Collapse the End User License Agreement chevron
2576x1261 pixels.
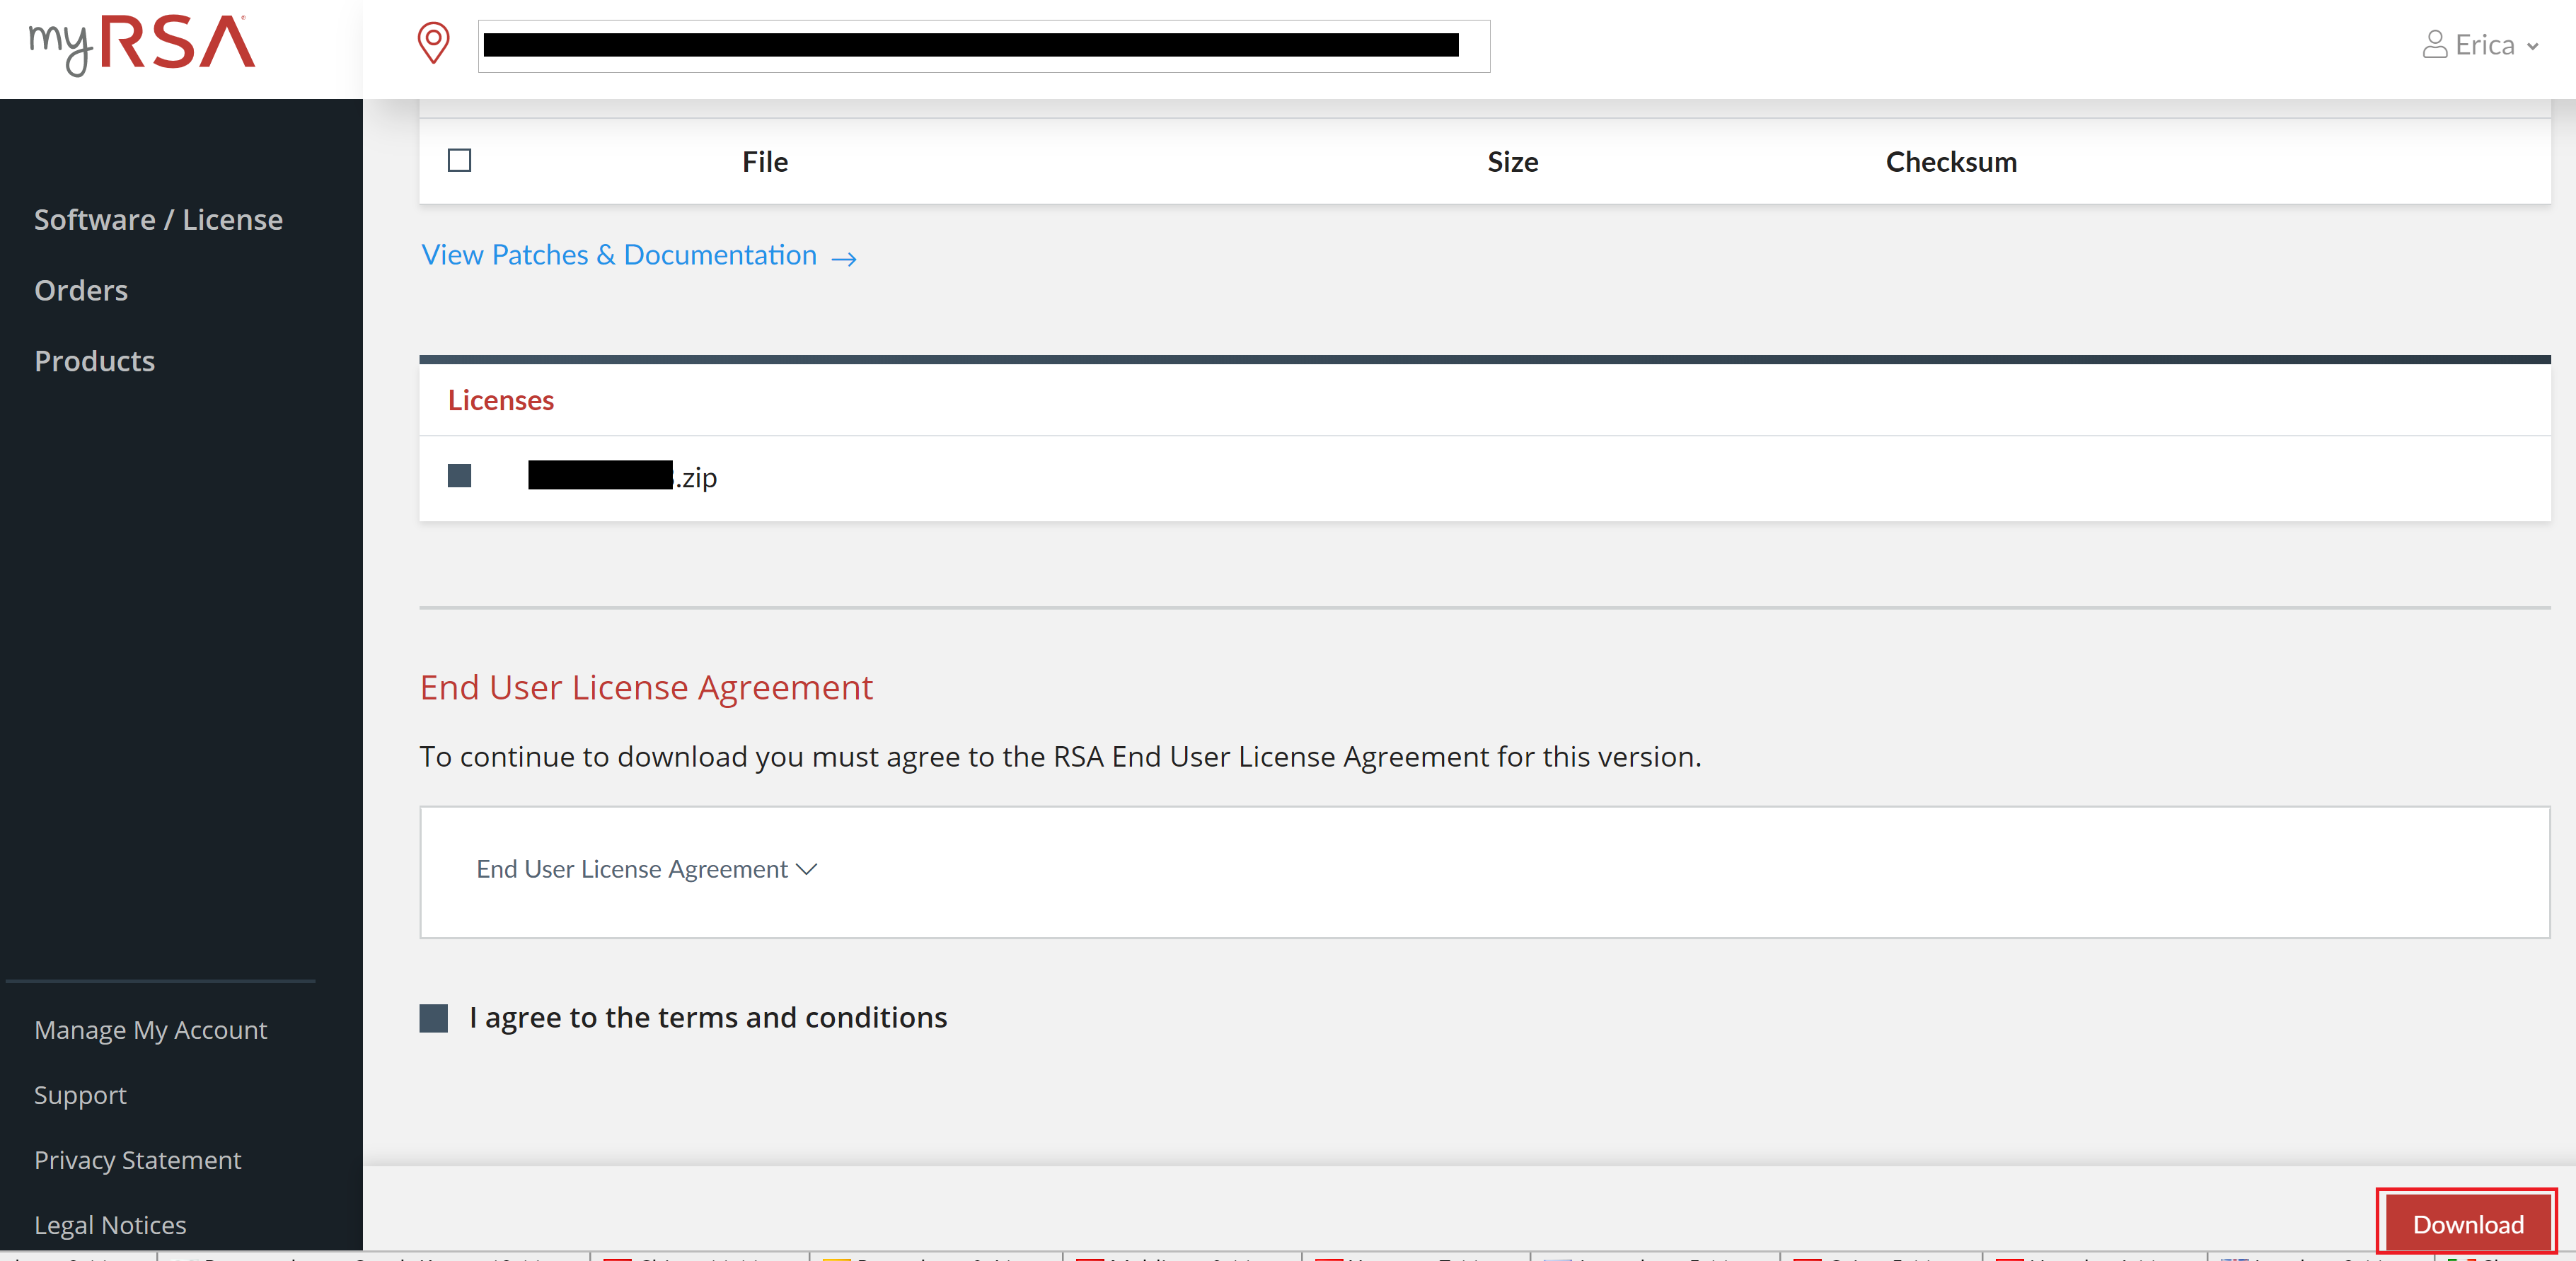pos(806,870)
